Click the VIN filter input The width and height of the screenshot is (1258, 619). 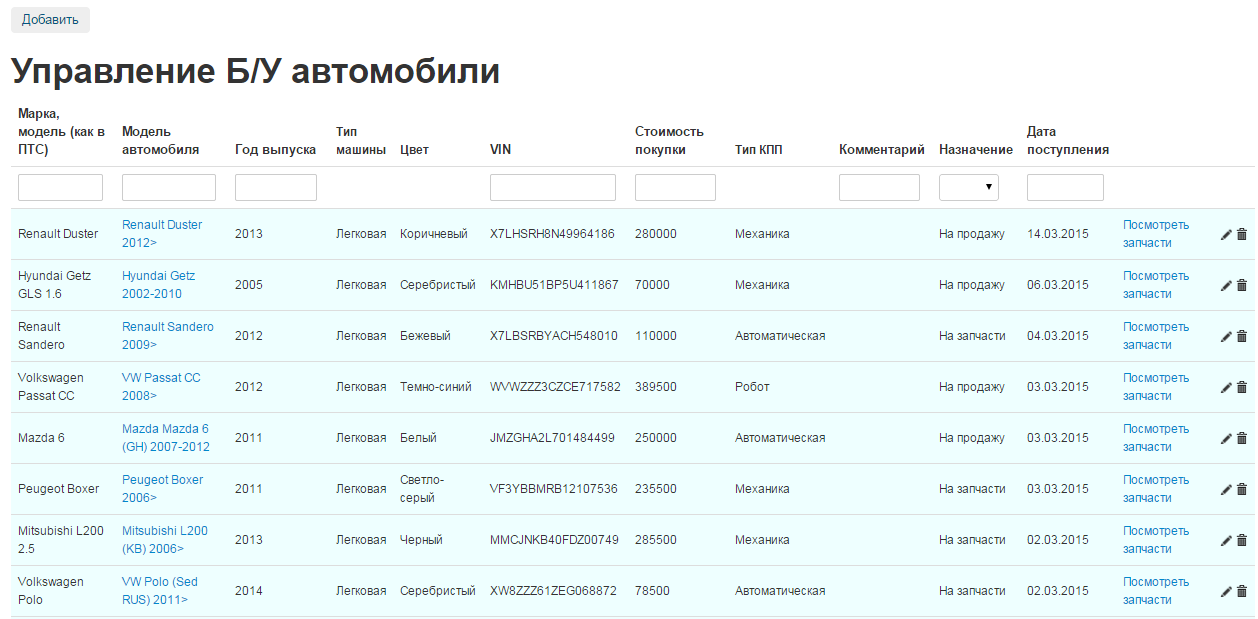553,187
